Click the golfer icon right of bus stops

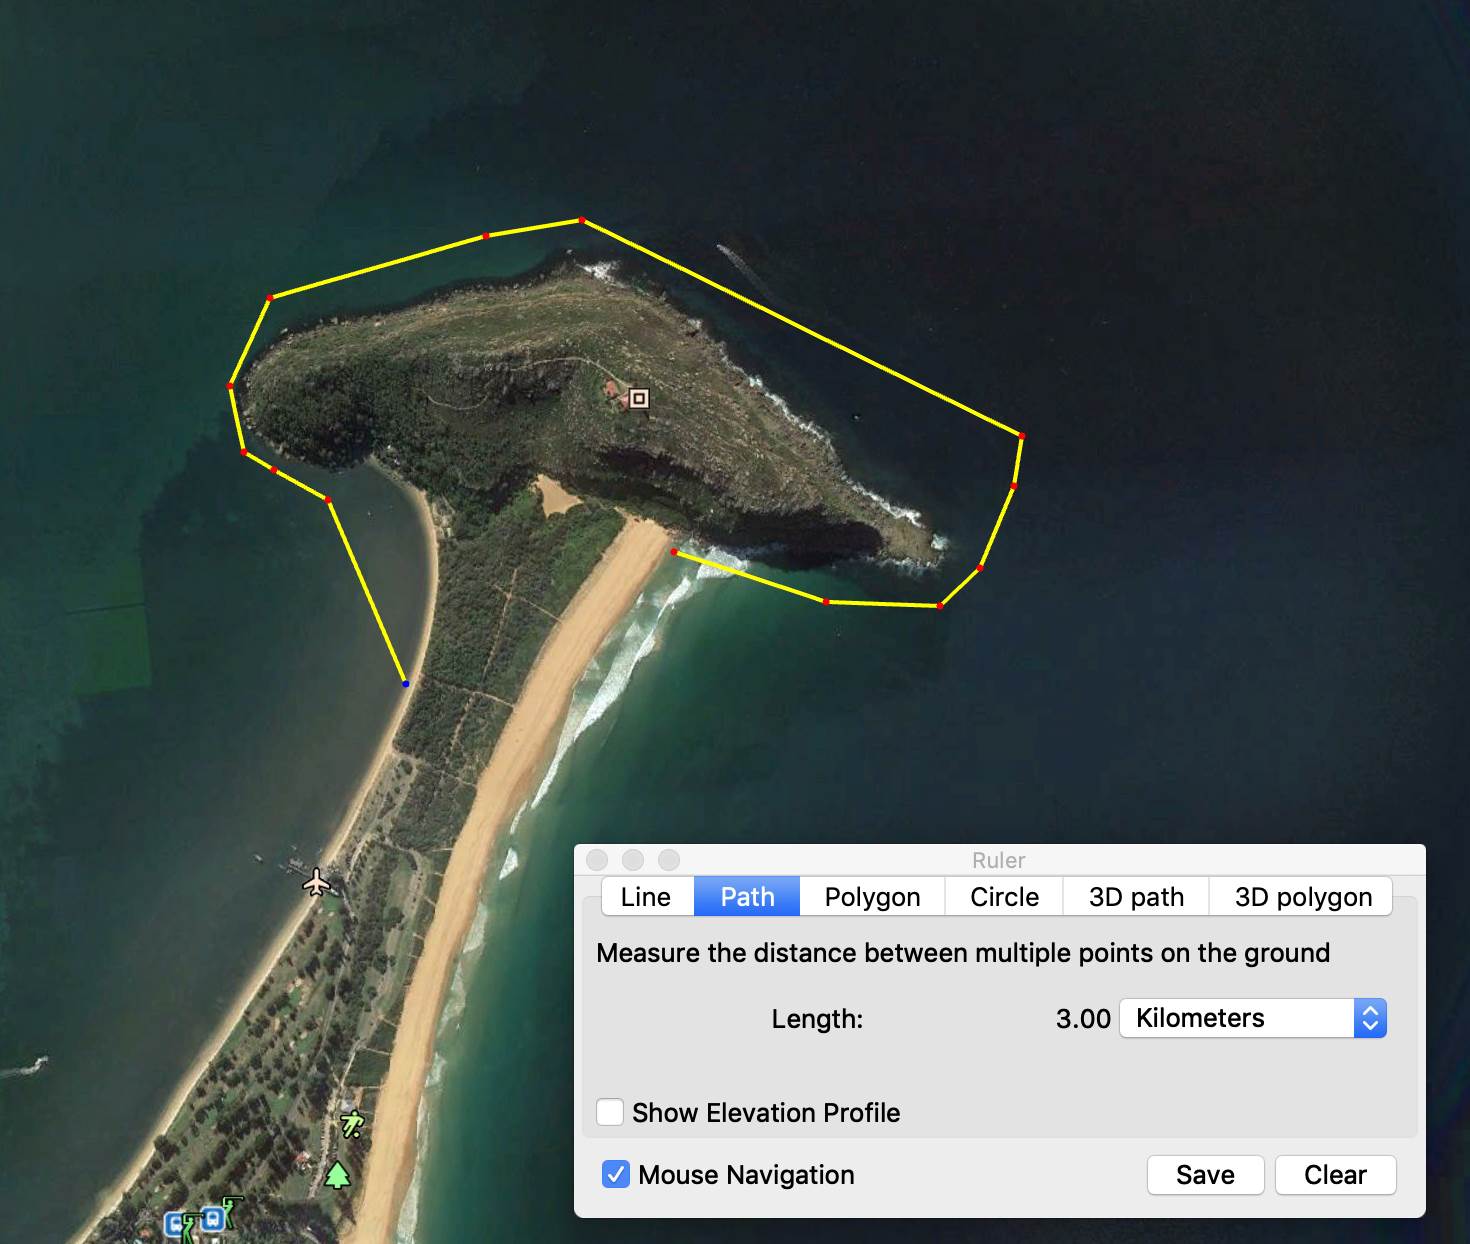[x=232, y=1208]
